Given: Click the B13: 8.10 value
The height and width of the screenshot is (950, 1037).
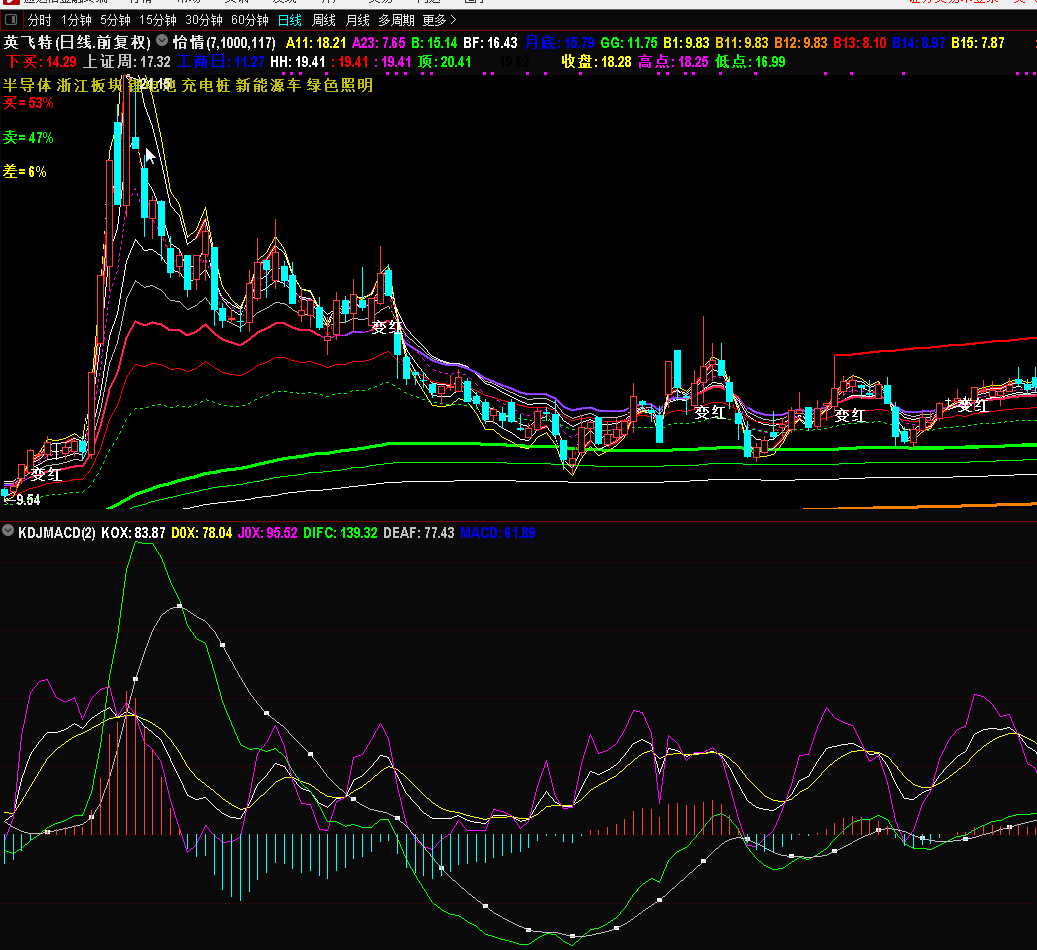Looking at the screenshot, I should coord(859,43).
